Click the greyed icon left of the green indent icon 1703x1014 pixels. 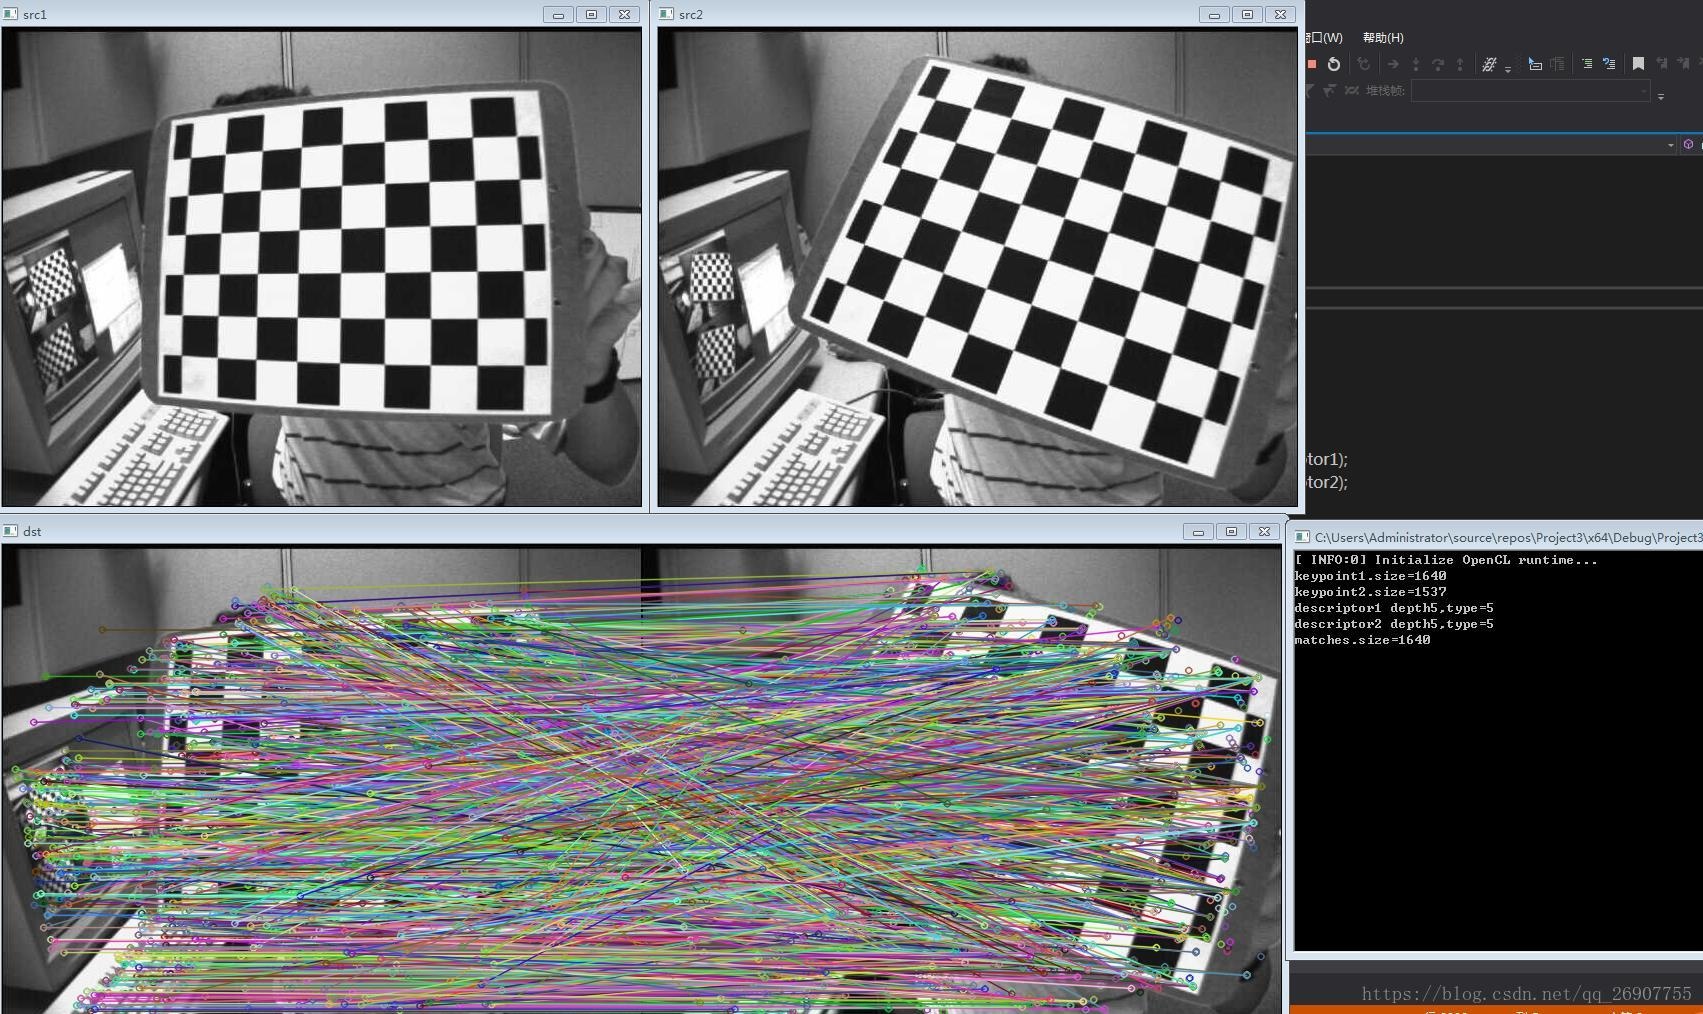[1557, 64]
